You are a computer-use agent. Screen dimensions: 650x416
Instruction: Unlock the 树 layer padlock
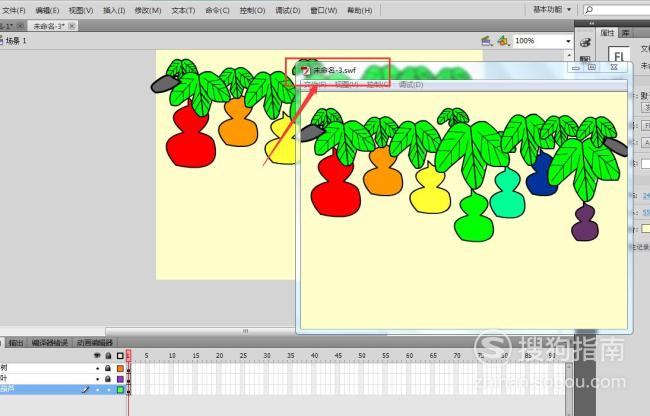pyautogui.click(x=108, y=368)
